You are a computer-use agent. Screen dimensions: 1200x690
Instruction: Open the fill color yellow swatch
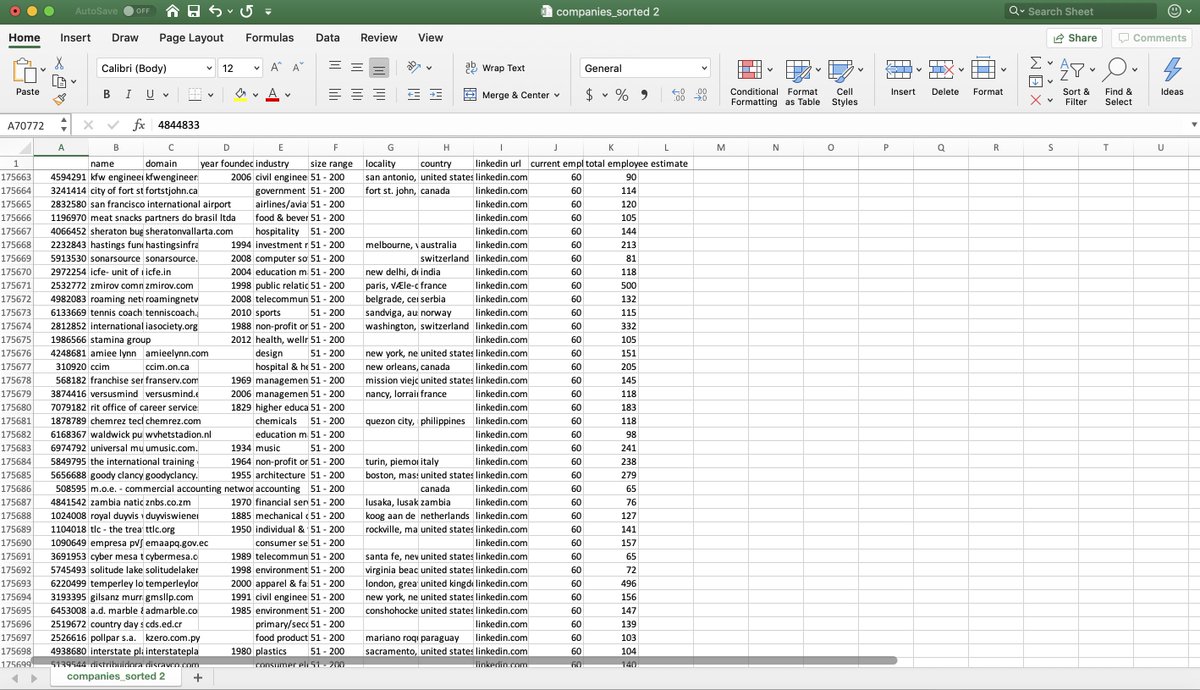(x=240, y=95)
